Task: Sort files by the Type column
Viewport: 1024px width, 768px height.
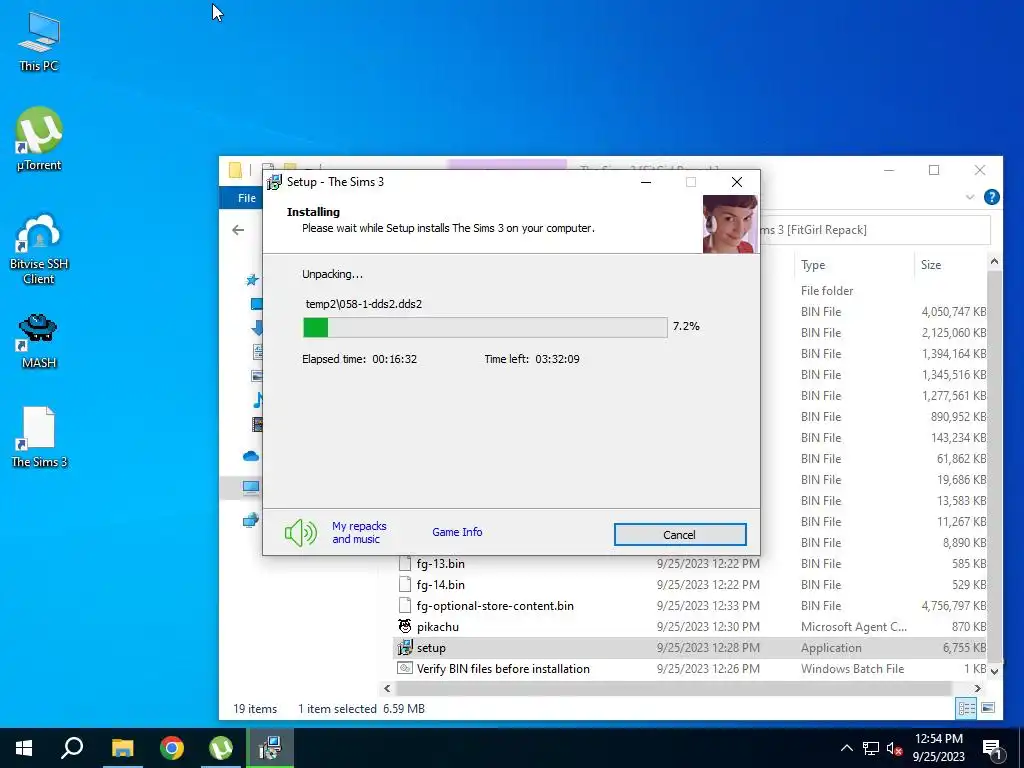Action: click(813, 264)
